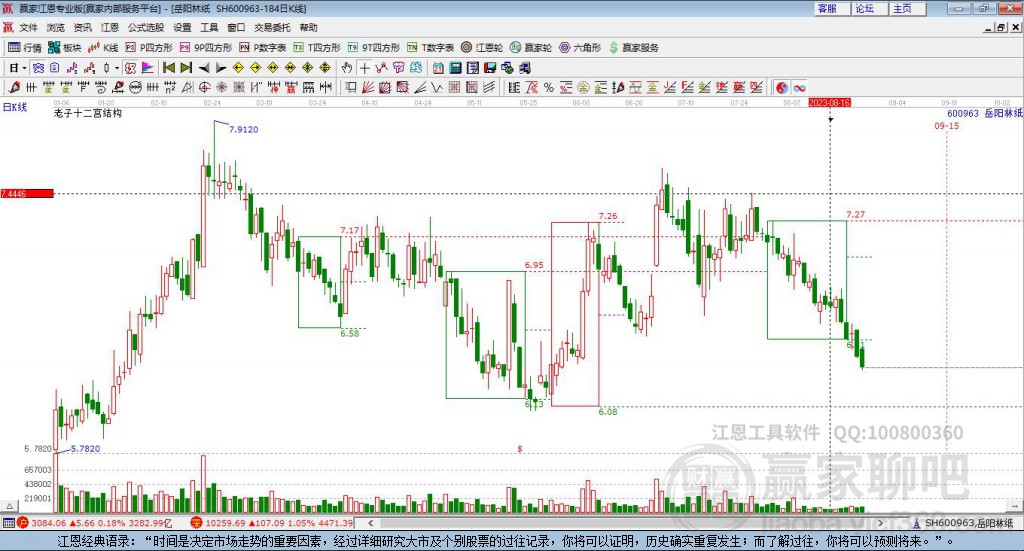Open the 9P四方形 tool

[x=206, y=48]
